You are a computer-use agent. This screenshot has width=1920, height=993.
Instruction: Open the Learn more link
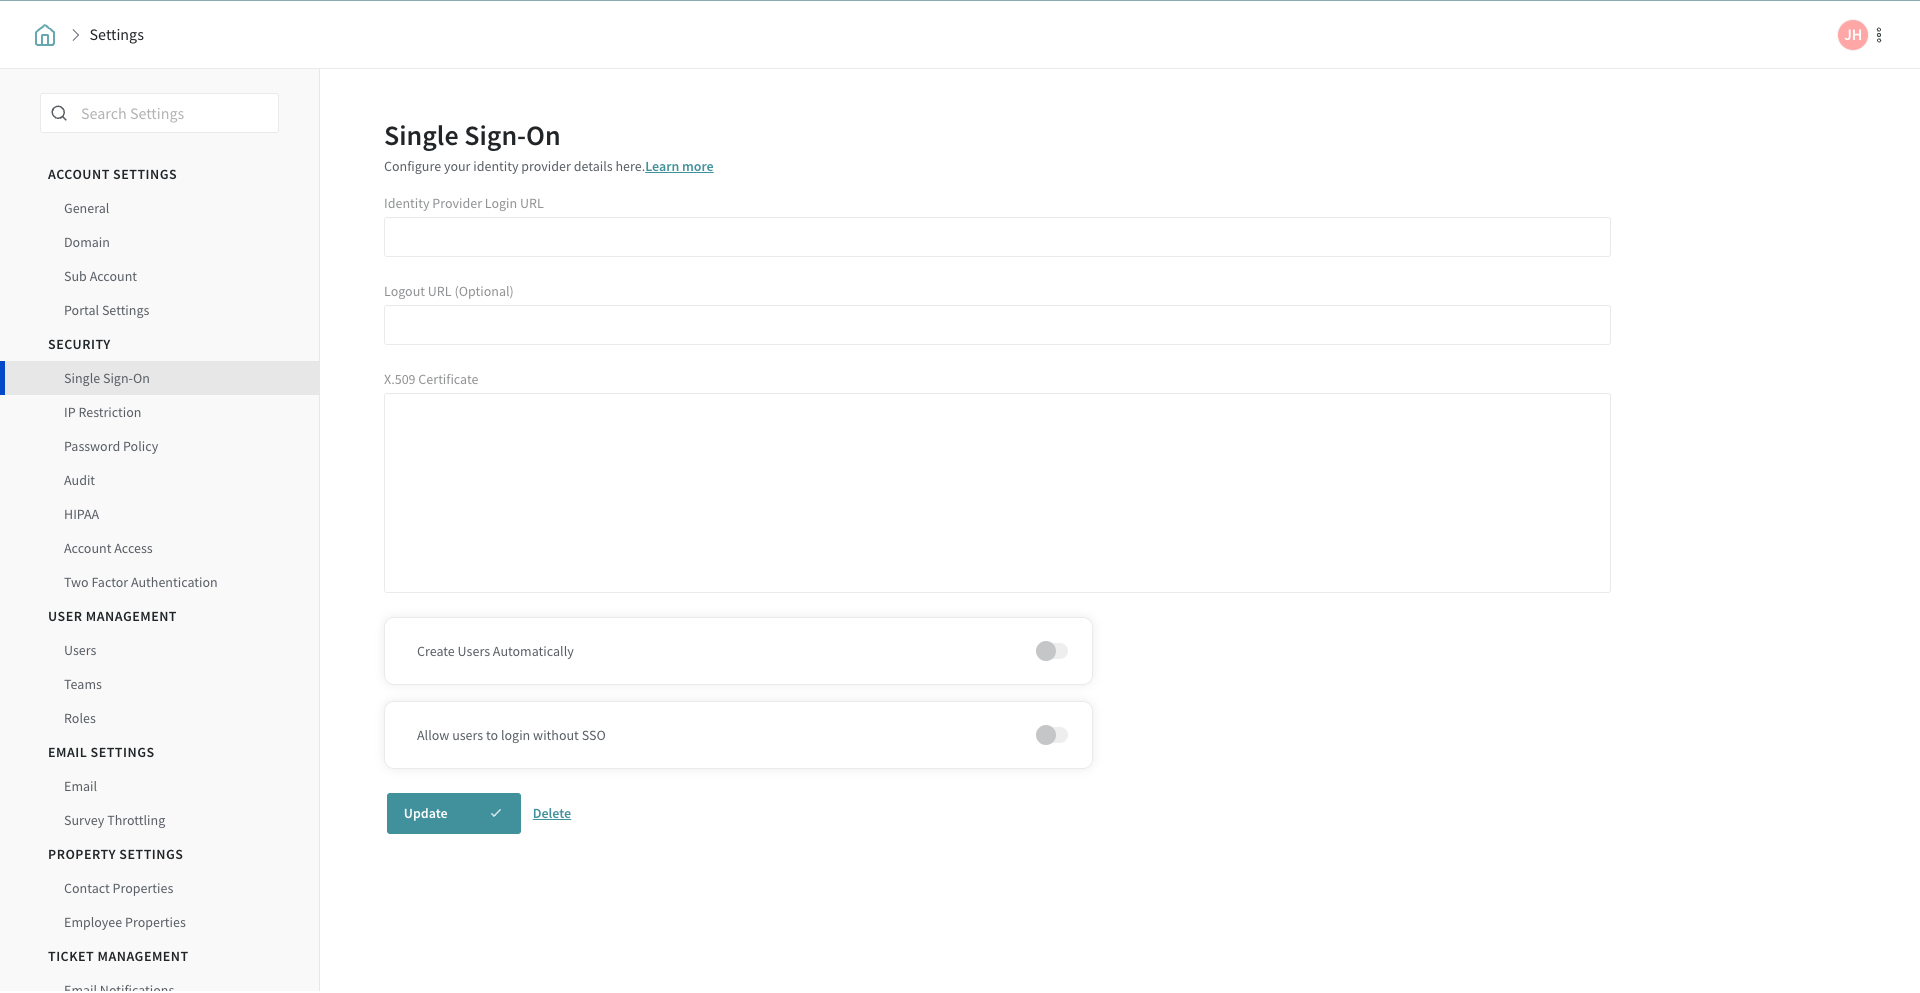(x=679, y=167)
